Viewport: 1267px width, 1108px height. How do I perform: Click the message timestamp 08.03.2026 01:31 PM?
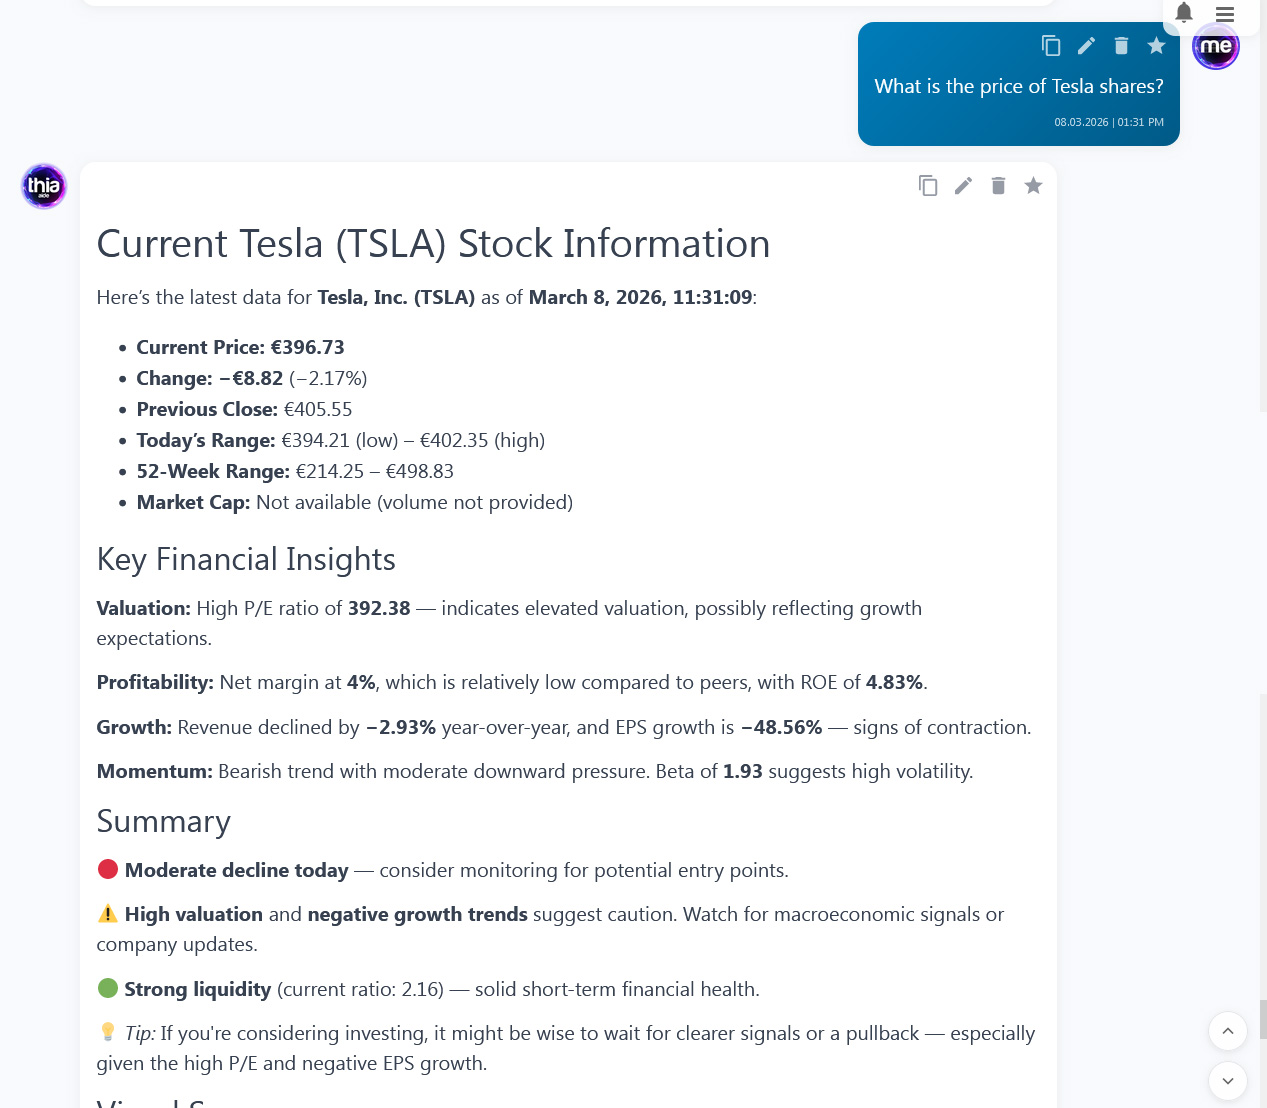[x=1108, y=122]
